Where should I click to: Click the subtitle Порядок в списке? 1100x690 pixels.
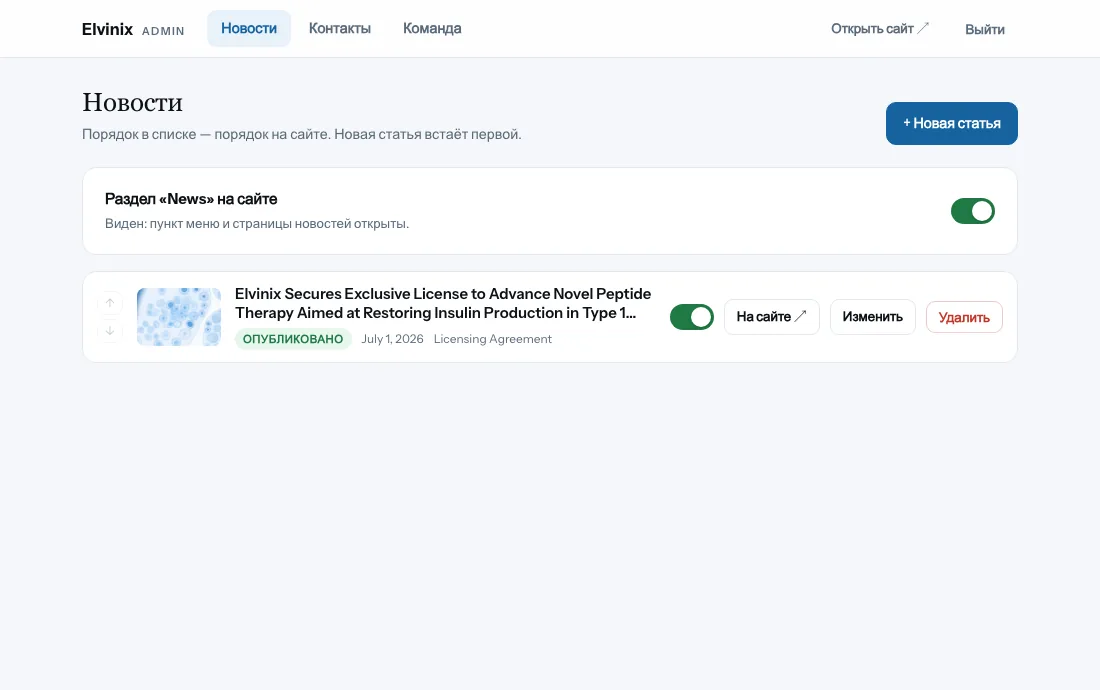click(302, 134)
